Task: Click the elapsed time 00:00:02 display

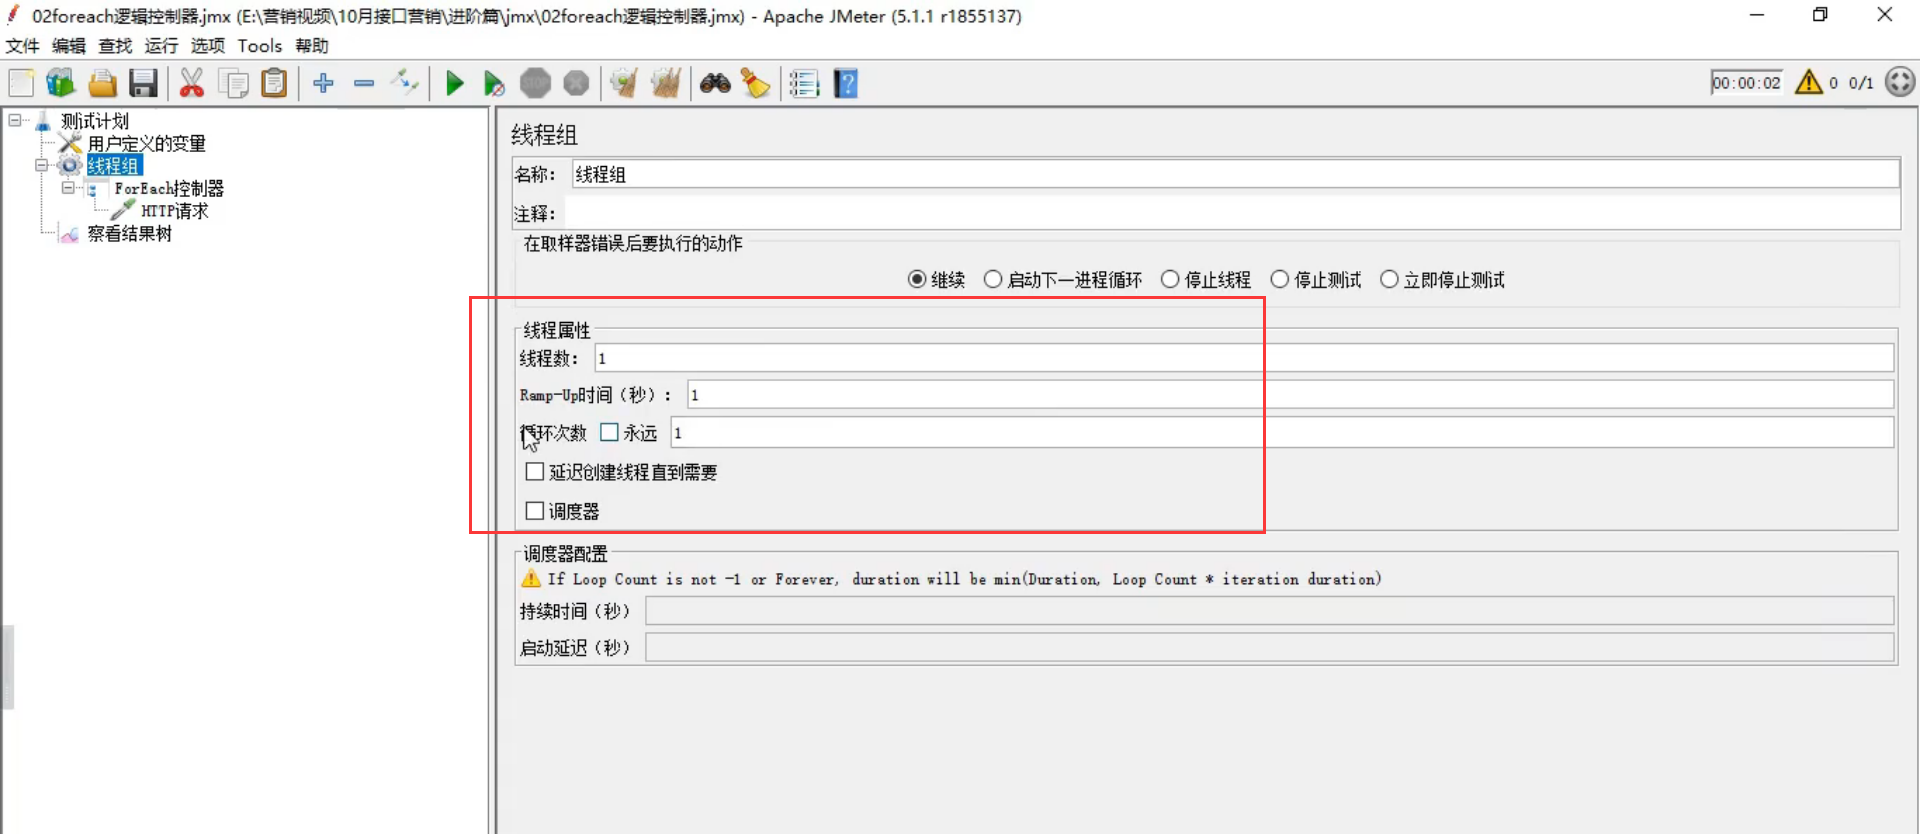Action: [x=1746, y=83]
